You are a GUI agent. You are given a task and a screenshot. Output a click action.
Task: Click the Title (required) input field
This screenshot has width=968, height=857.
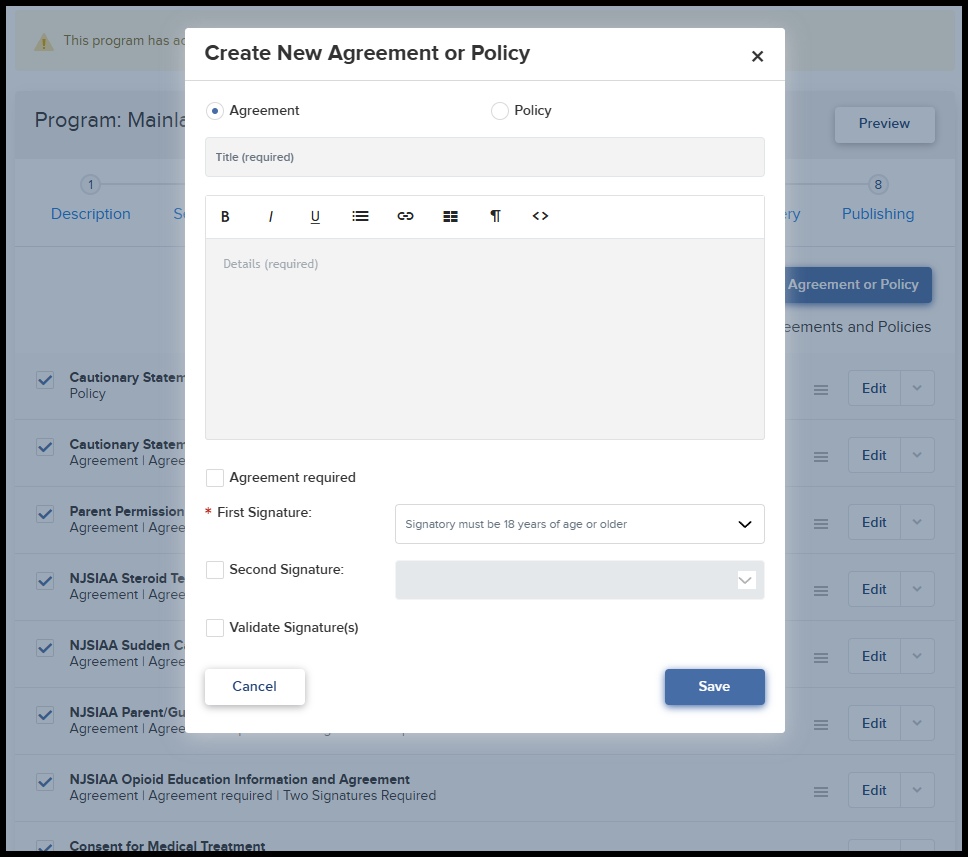click(485, 157)
